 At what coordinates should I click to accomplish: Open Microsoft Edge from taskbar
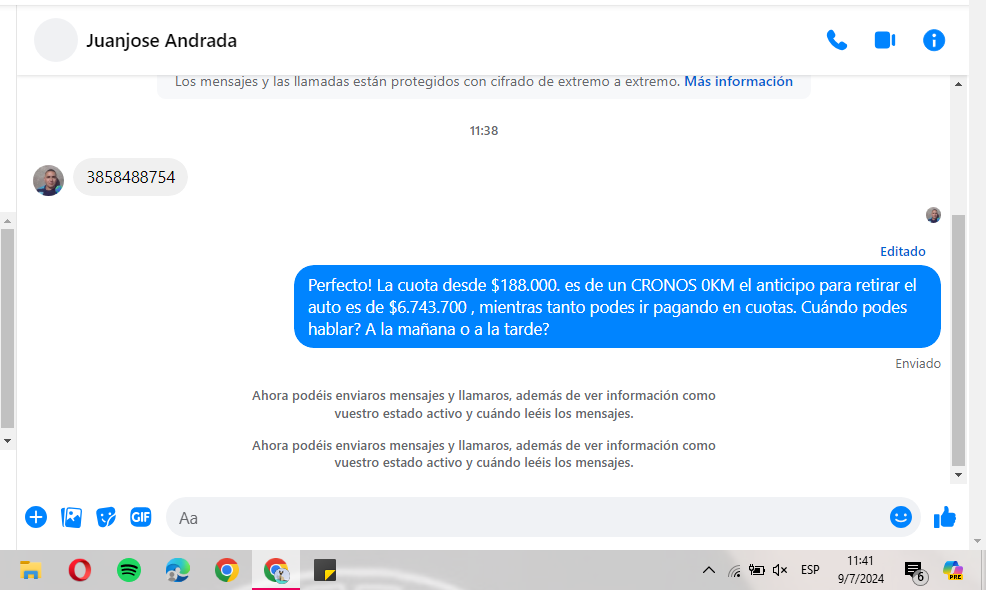click(178, 571)
